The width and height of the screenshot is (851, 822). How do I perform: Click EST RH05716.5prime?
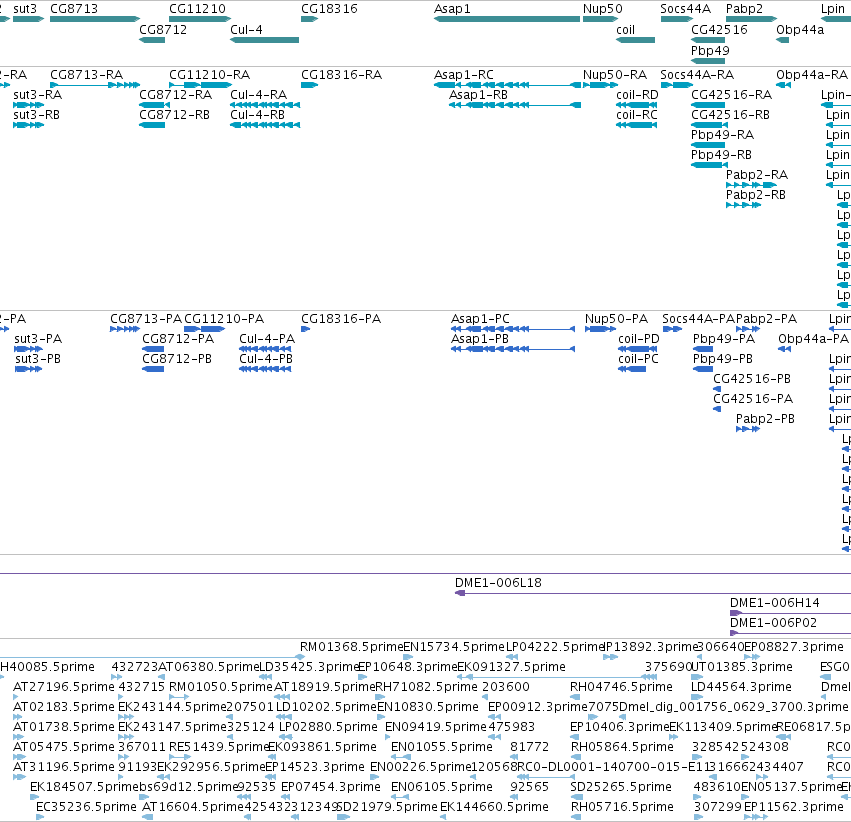(x=622, y=807)
